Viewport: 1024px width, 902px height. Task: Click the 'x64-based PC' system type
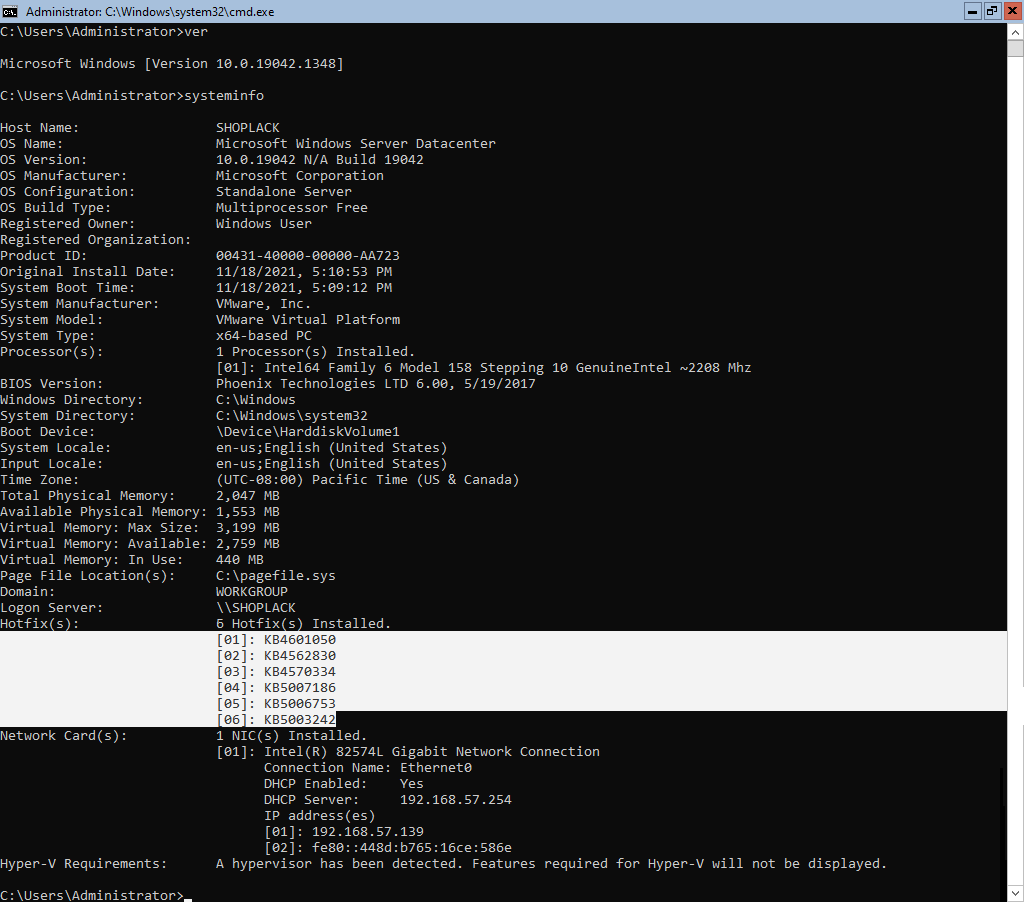[264, 336]
